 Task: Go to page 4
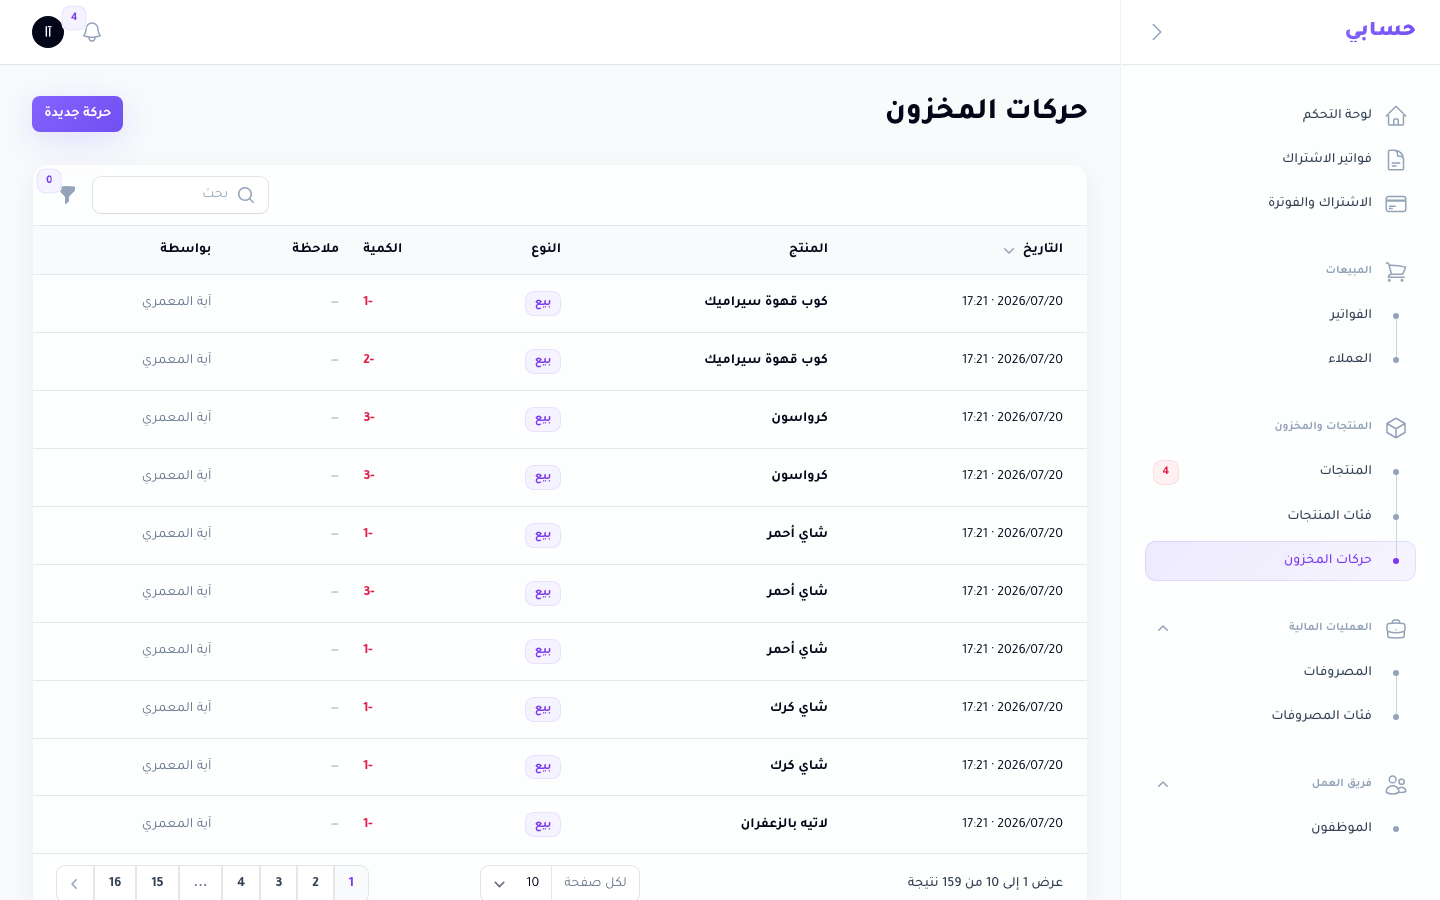241,883
